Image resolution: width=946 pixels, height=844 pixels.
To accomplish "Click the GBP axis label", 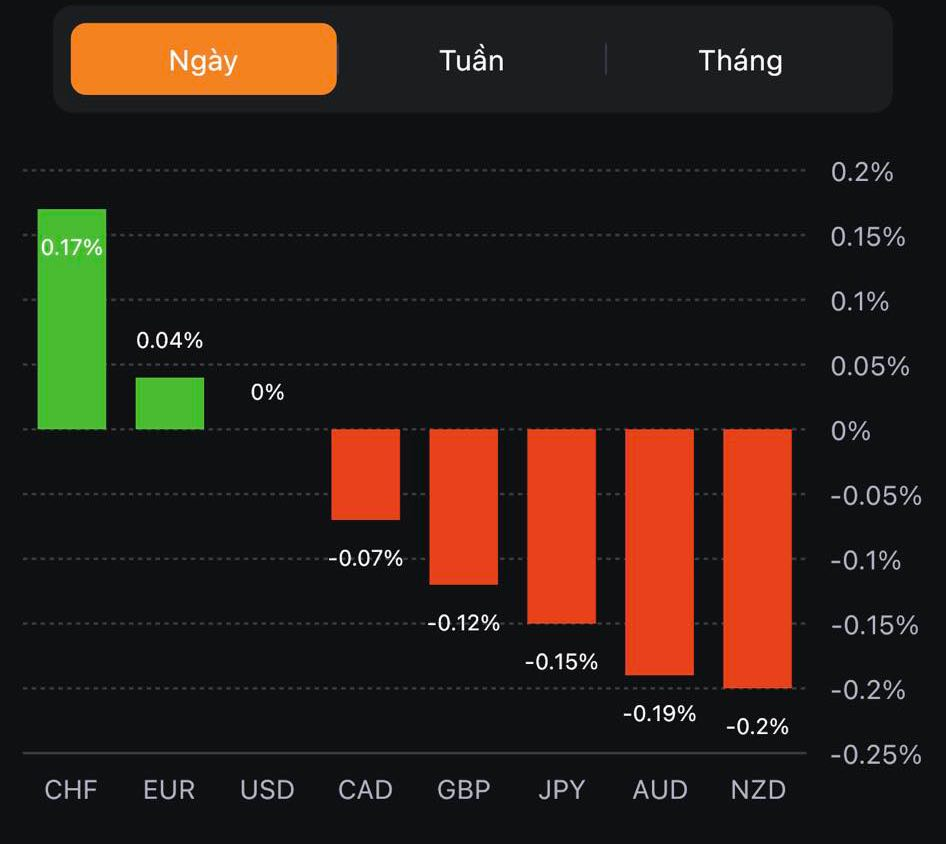I will pos(464,790).
